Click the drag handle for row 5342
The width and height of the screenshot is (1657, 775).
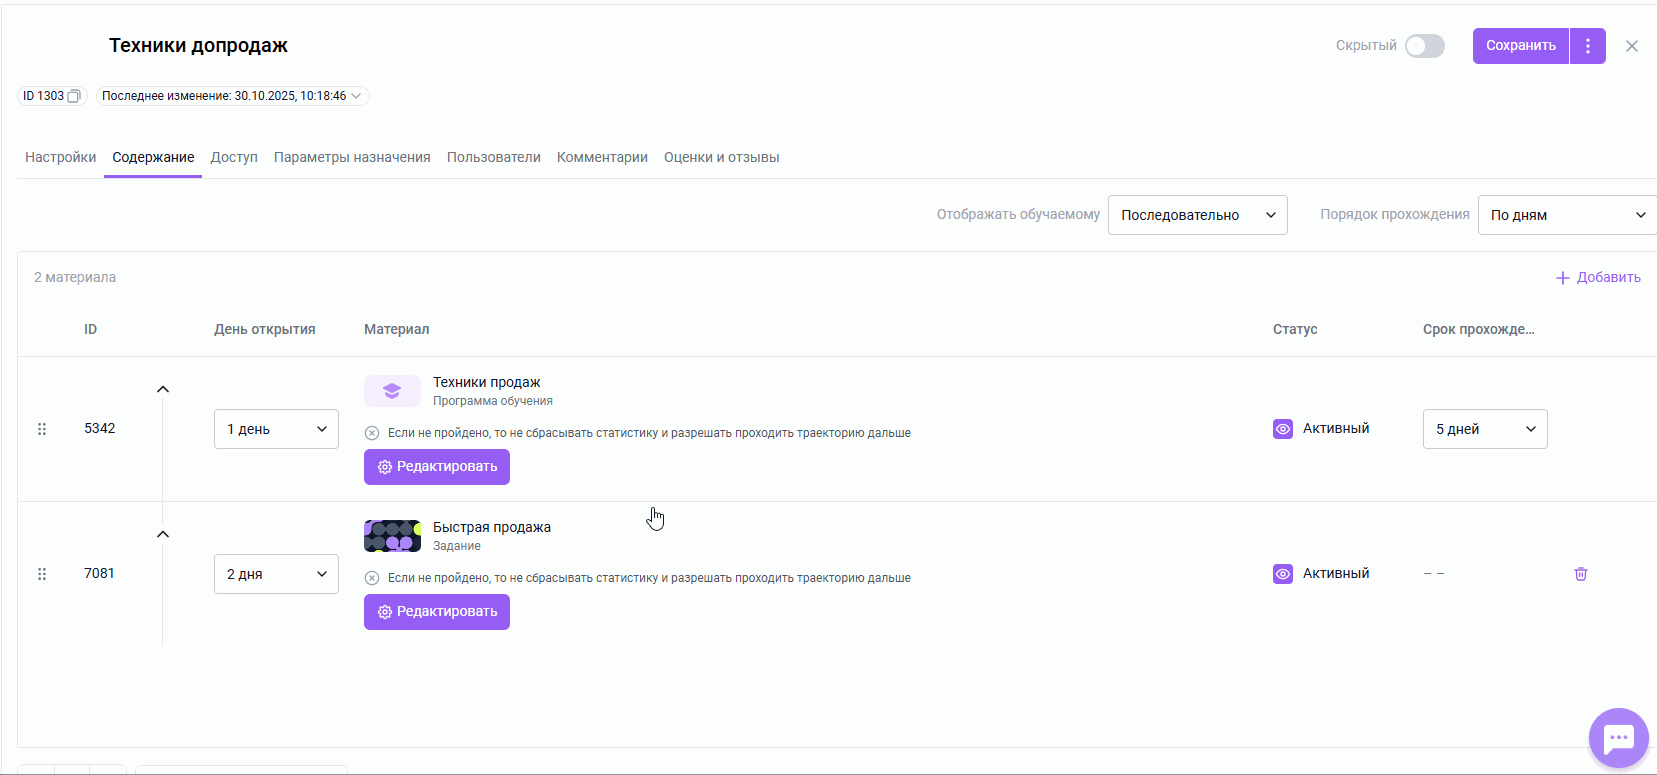pos(42,429)
